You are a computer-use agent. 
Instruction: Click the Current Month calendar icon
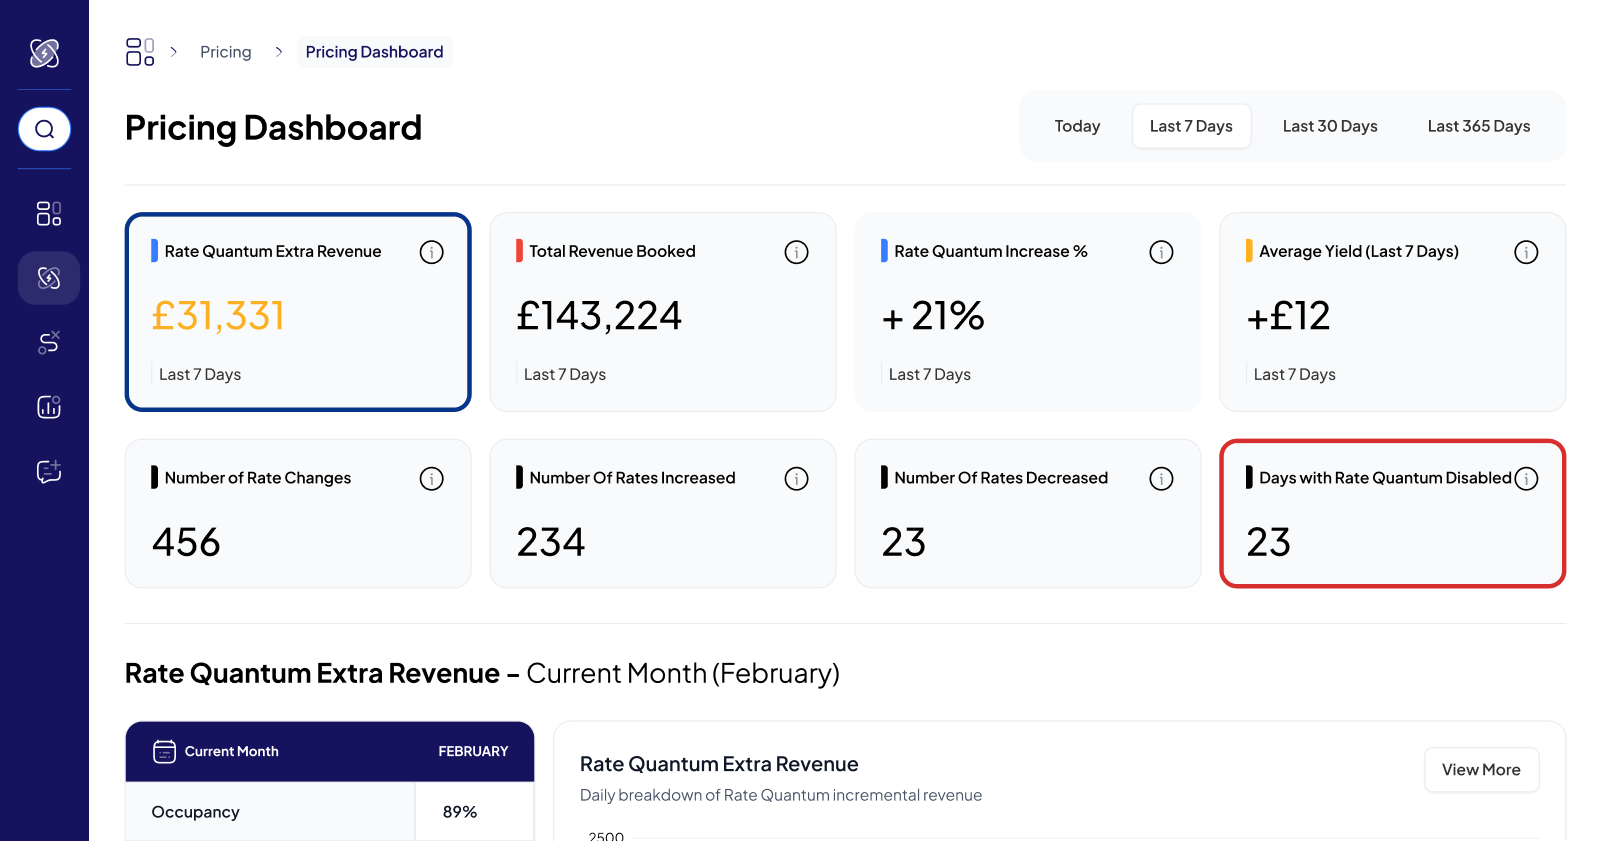pos(164,751)
